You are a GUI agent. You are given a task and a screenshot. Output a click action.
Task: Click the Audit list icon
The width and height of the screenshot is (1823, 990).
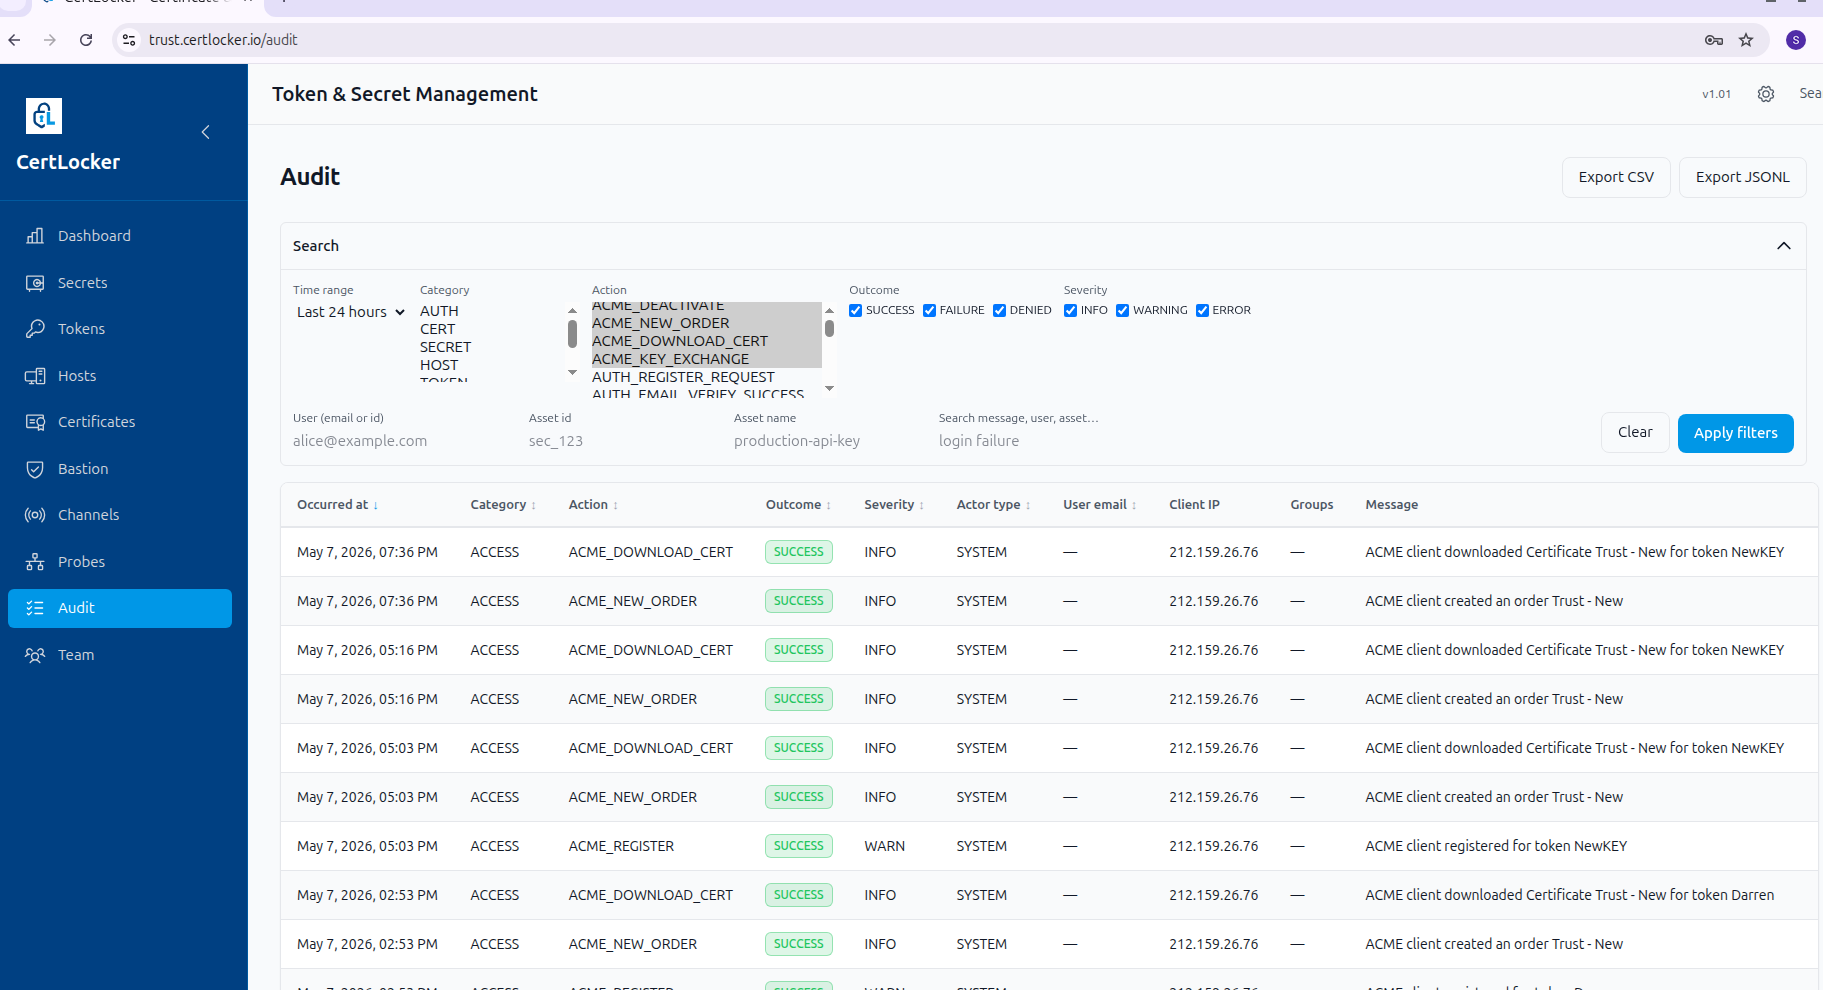tap(35, 608)
